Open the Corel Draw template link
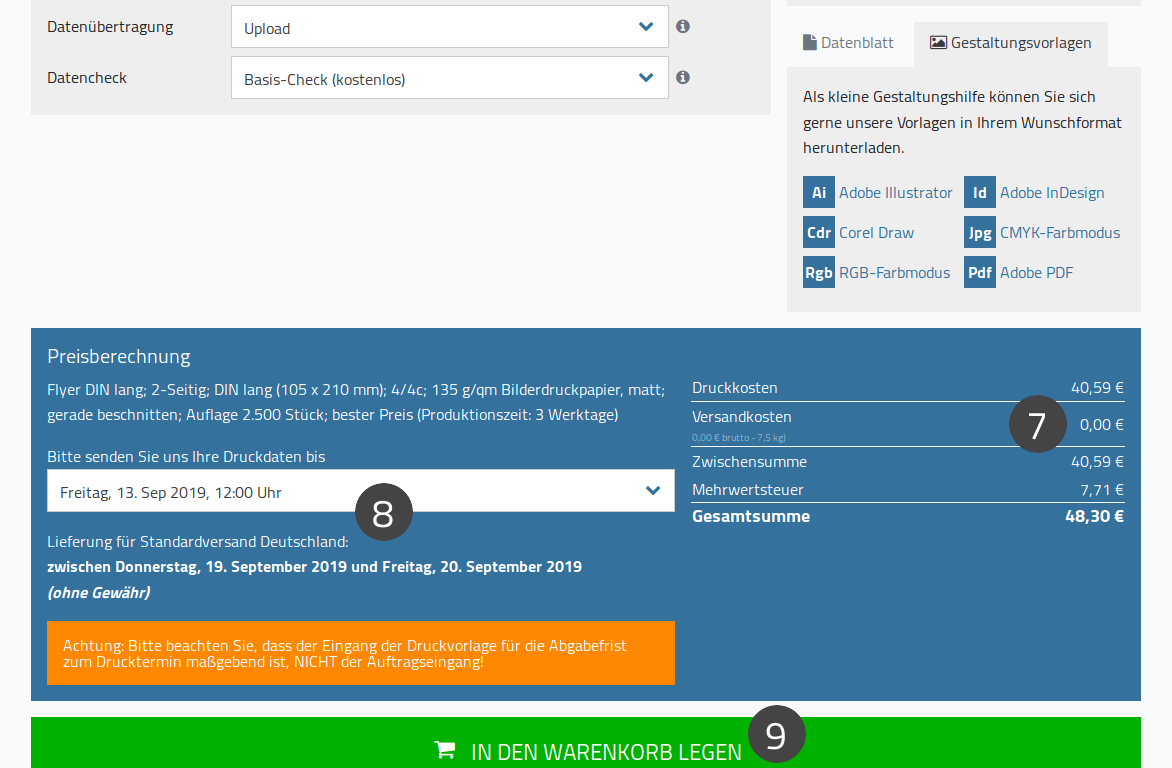The image size is (1172, 768). click(x=876, y=233)
